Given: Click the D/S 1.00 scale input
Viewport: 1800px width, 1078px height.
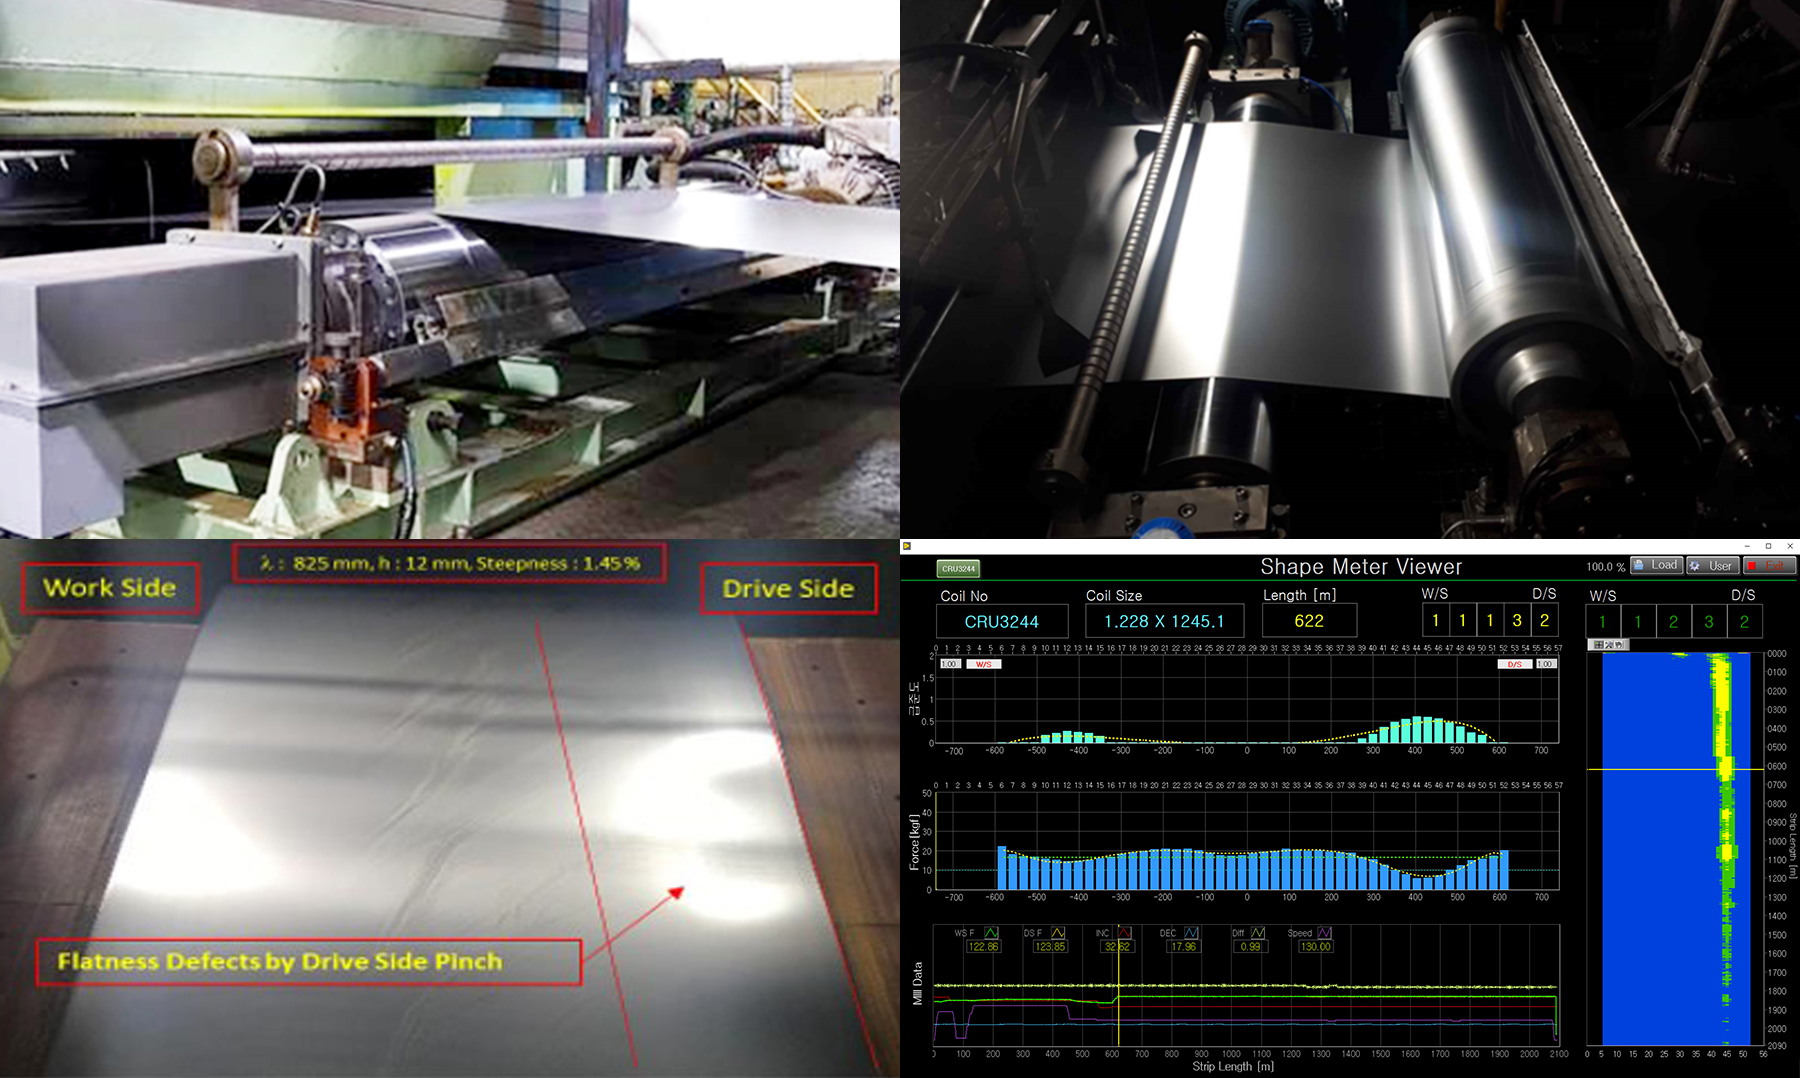Looking at the screenshot, I should (x=1546, y=664).
